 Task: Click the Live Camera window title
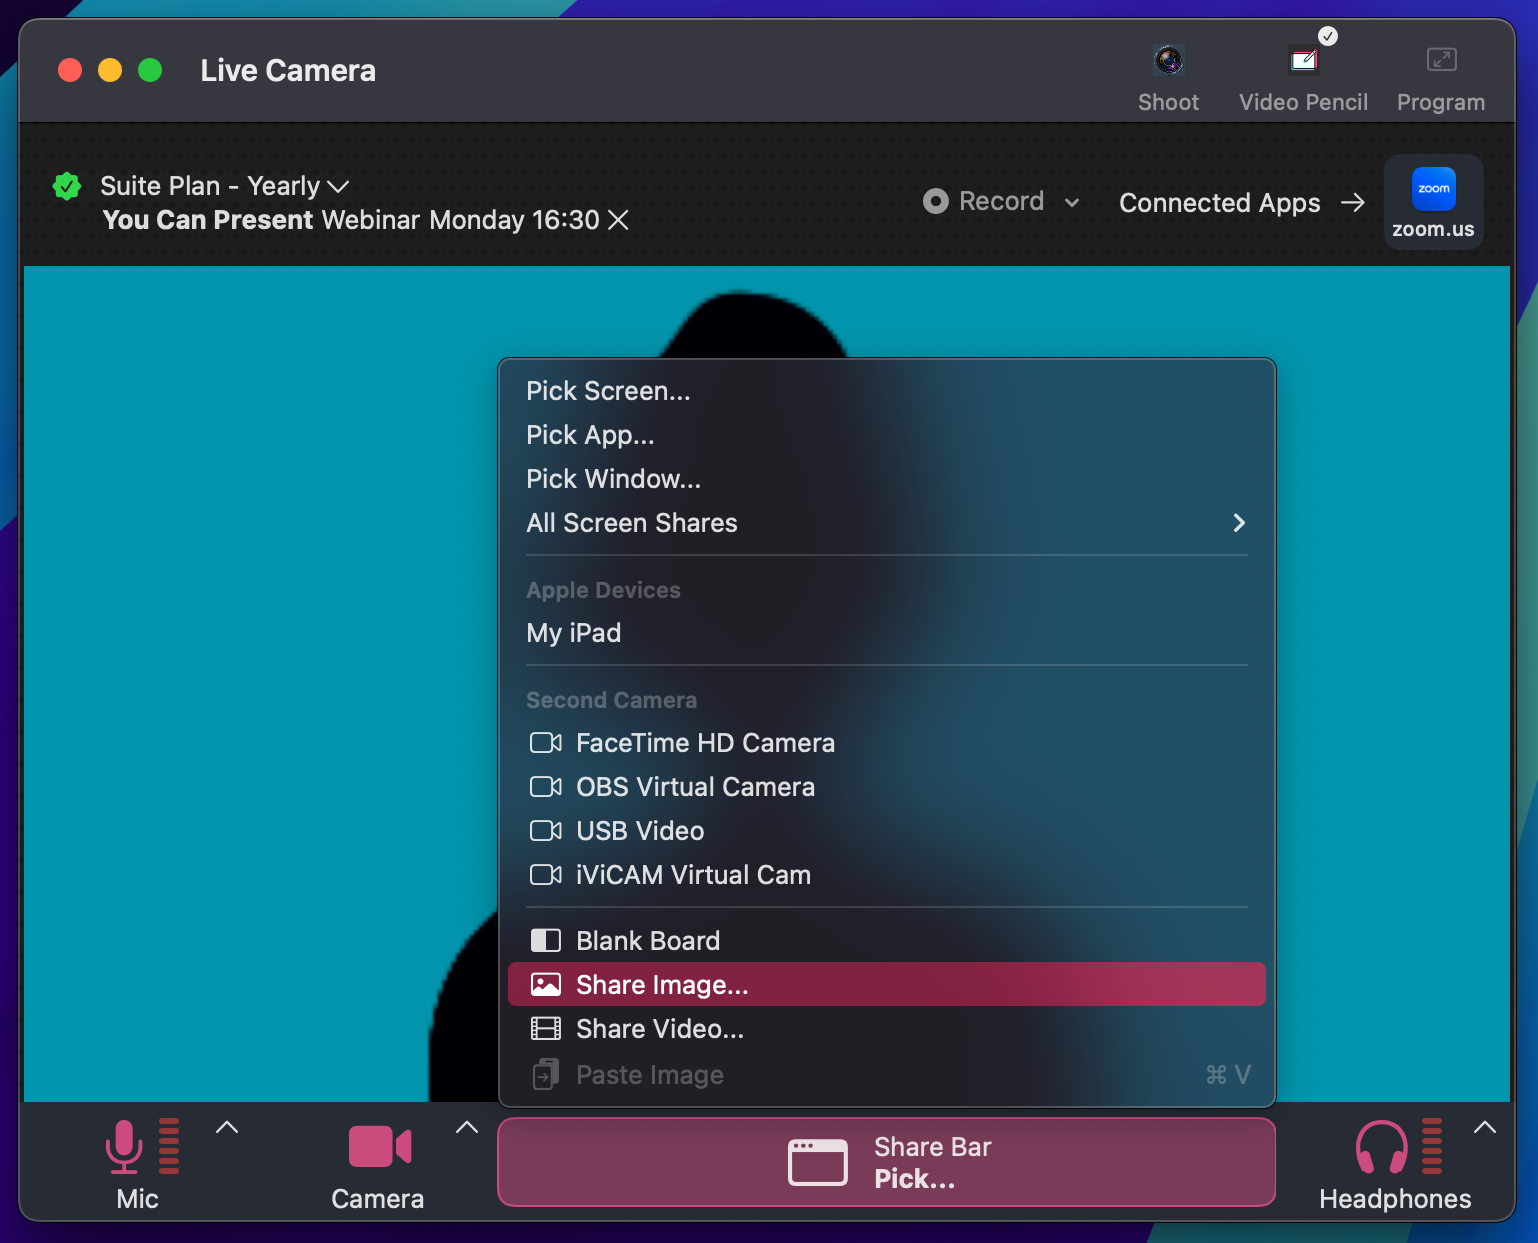tap(288, 70)
